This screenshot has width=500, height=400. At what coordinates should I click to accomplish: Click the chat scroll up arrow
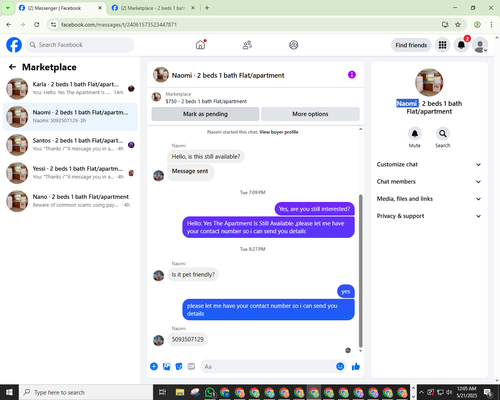point(360,129)
